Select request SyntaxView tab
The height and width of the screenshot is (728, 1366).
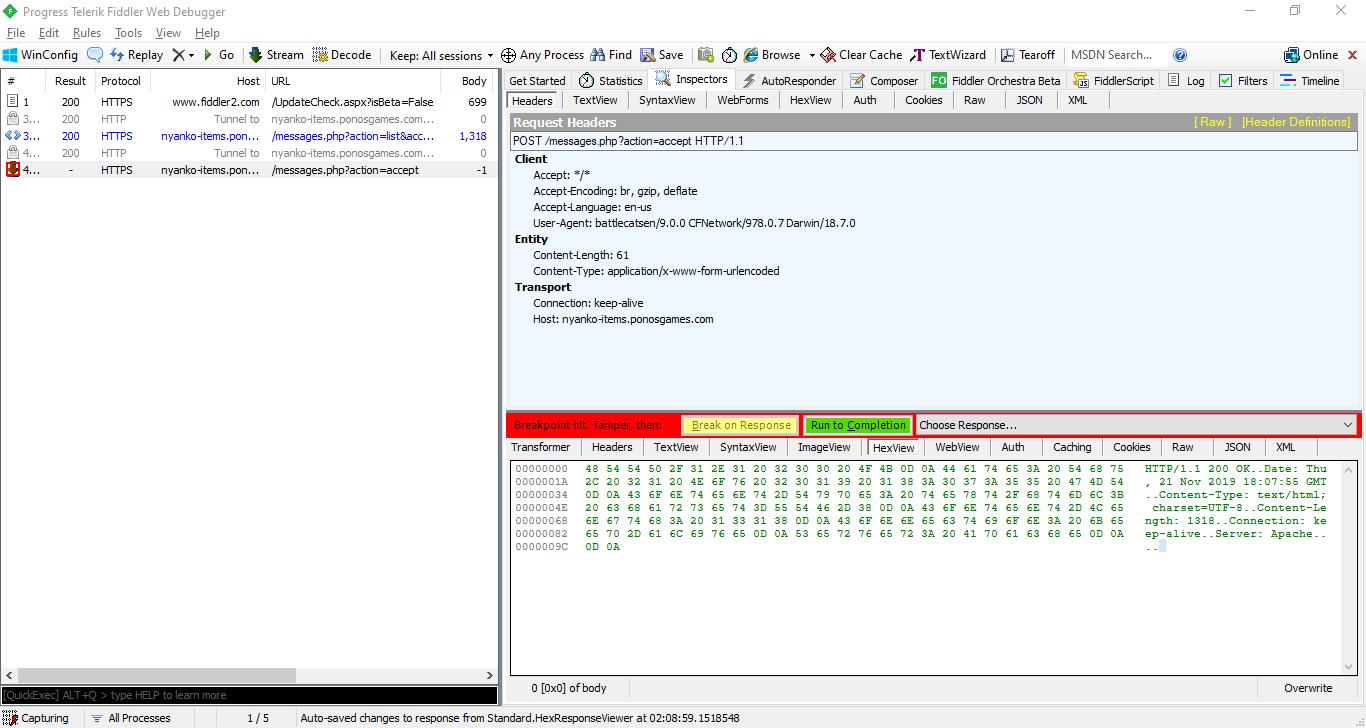[x=667, y=100]
